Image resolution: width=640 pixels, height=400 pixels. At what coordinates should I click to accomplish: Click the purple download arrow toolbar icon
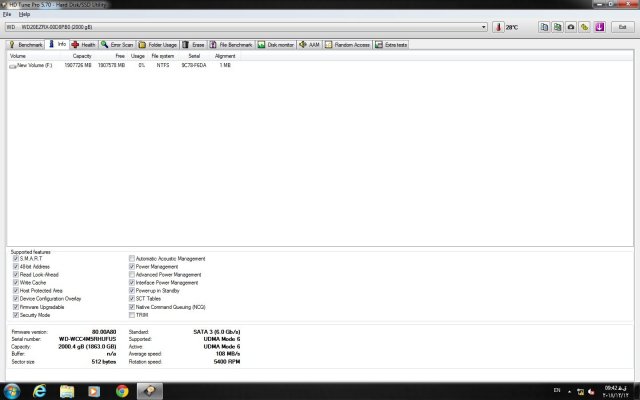[598, 27]
